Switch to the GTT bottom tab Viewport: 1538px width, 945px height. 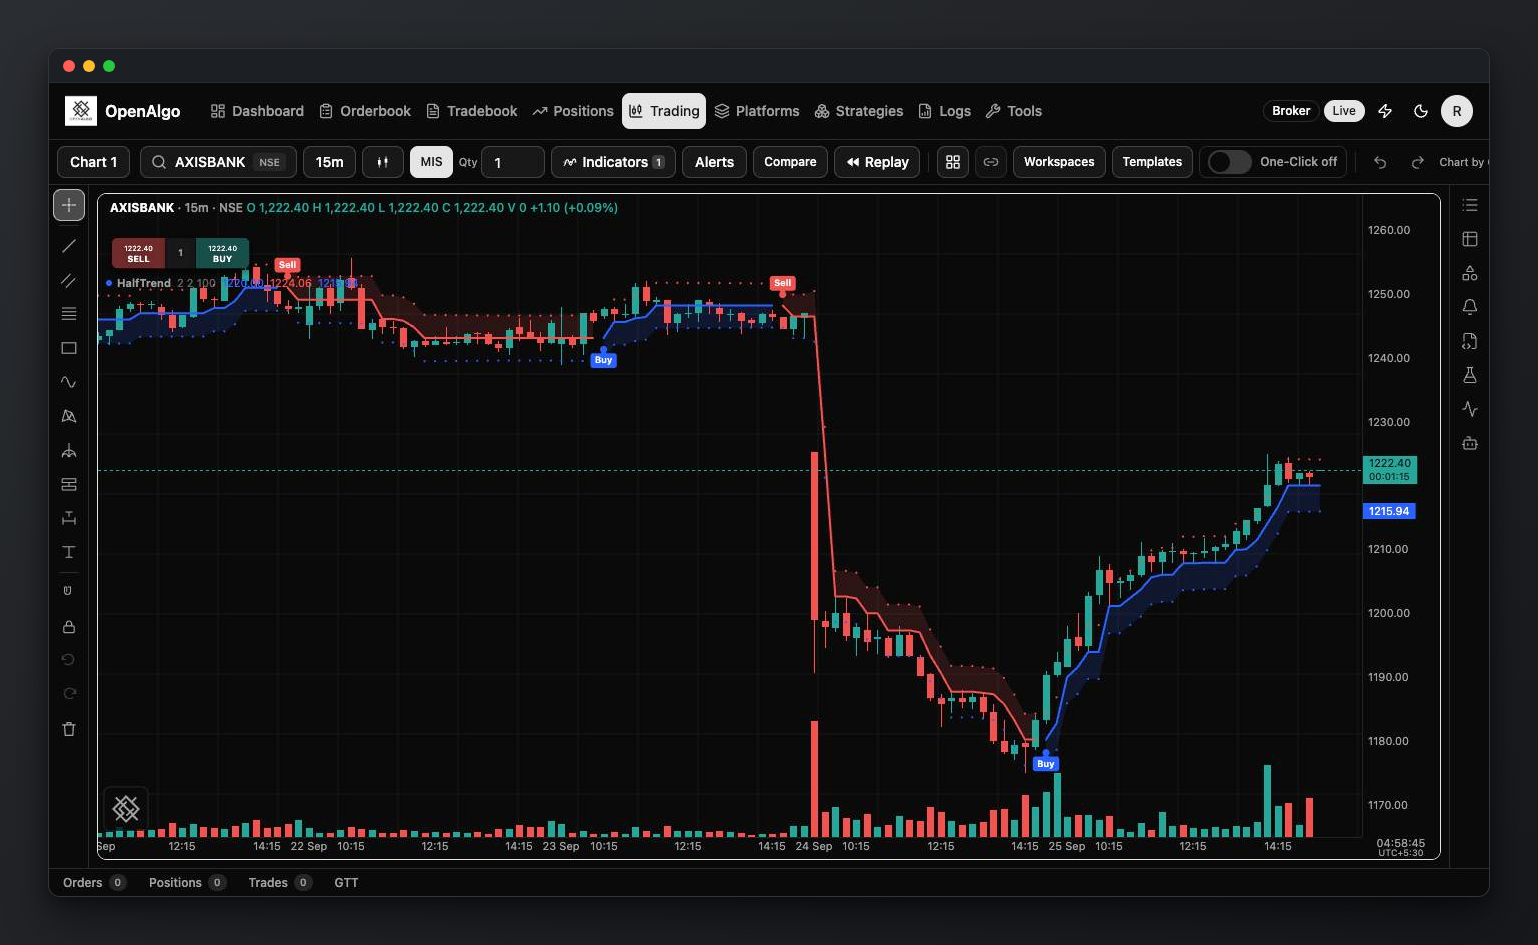pyautogui.click(x=346, y=883)
